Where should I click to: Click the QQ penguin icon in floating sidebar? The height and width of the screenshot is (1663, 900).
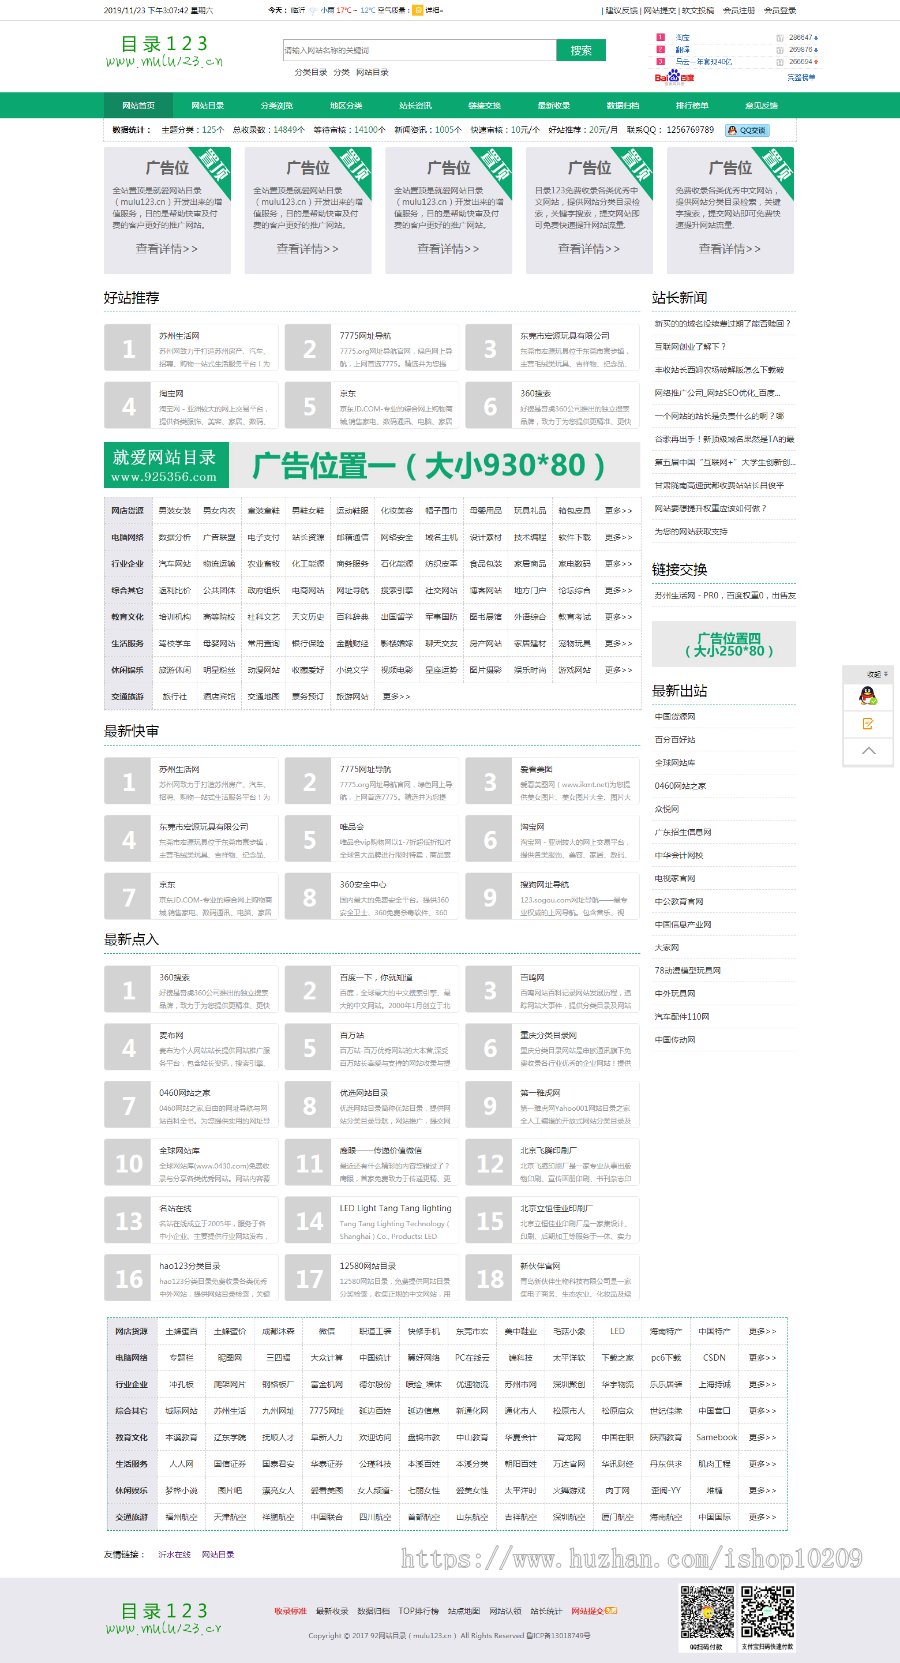[x=868, y=696]
